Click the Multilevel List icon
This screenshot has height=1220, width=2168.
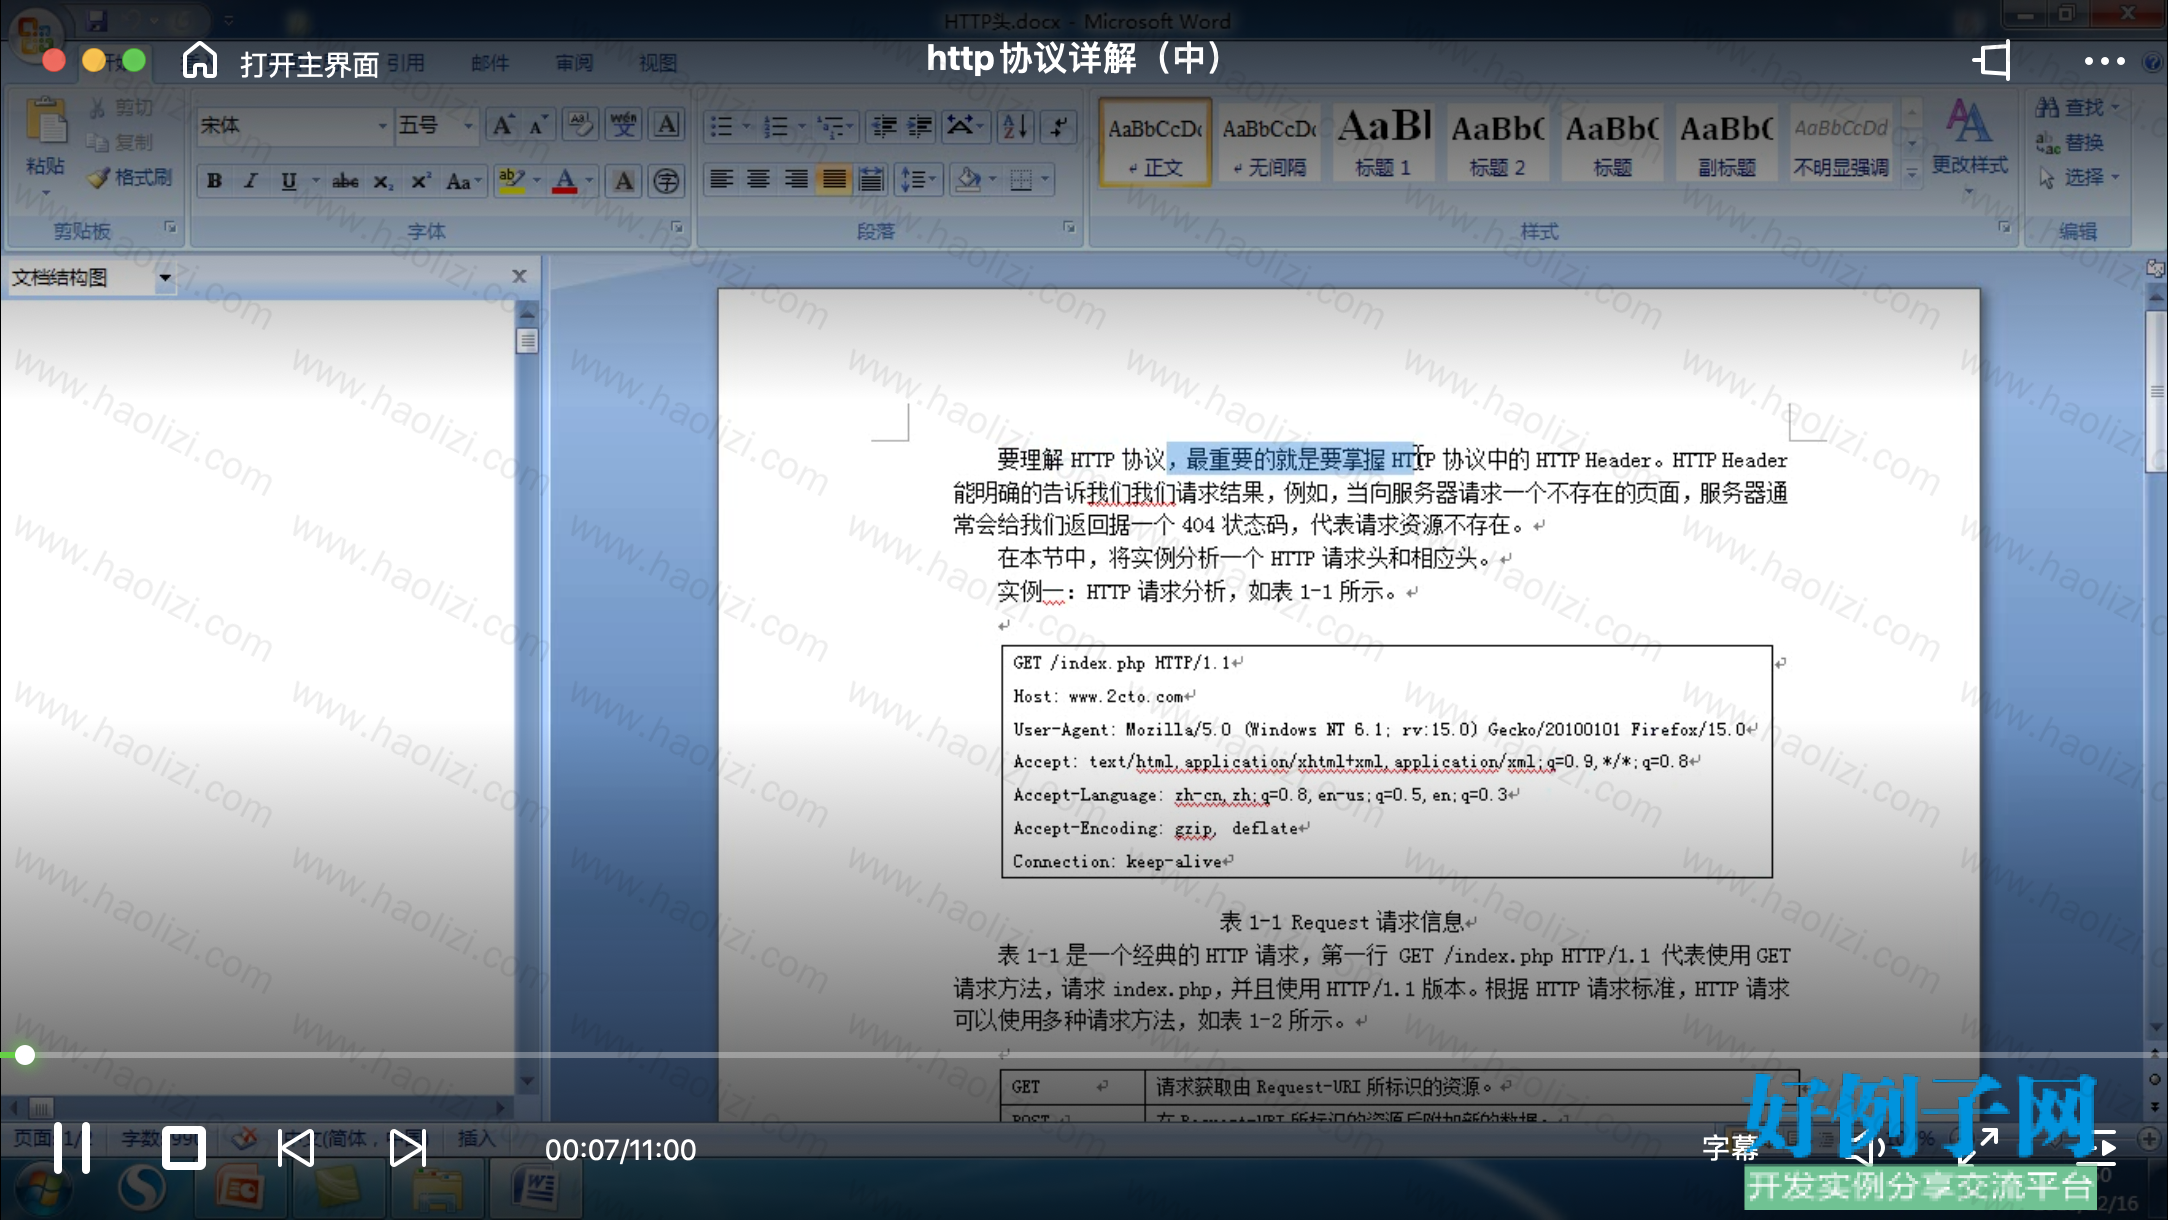click(x=830, y=126)
